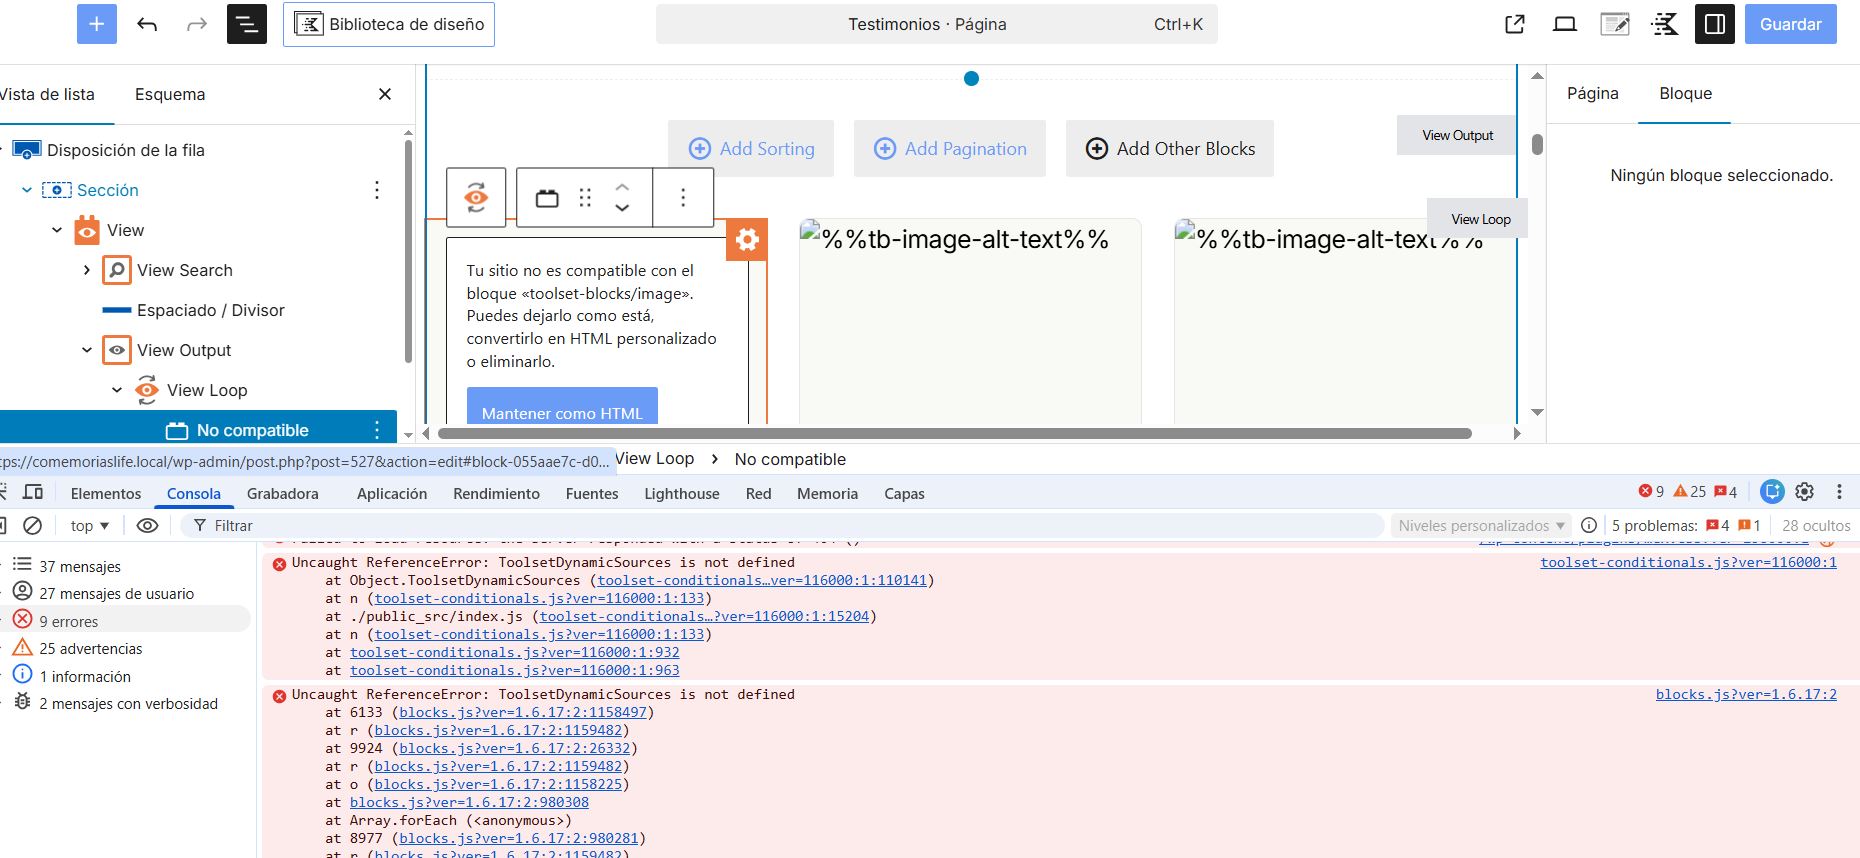Move block up with up chevron

pos(622,187)
